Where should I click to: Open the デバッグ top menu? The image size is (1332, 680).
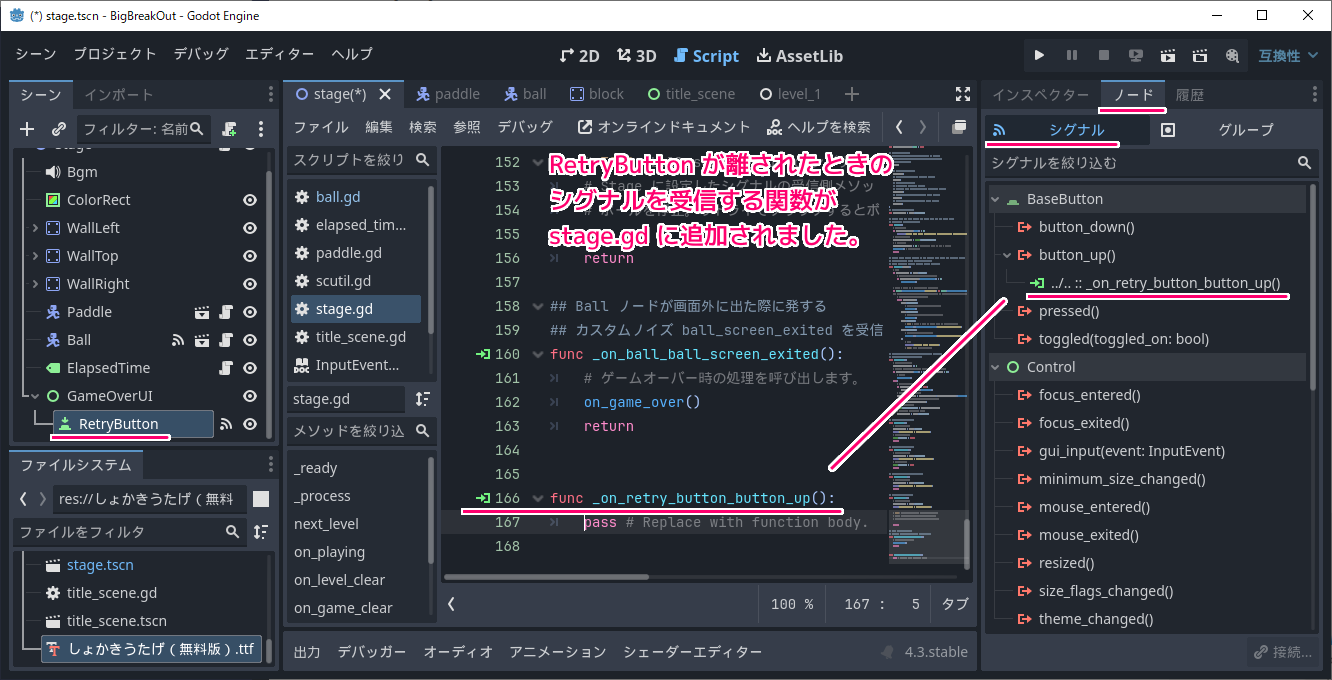pos(201,54)
